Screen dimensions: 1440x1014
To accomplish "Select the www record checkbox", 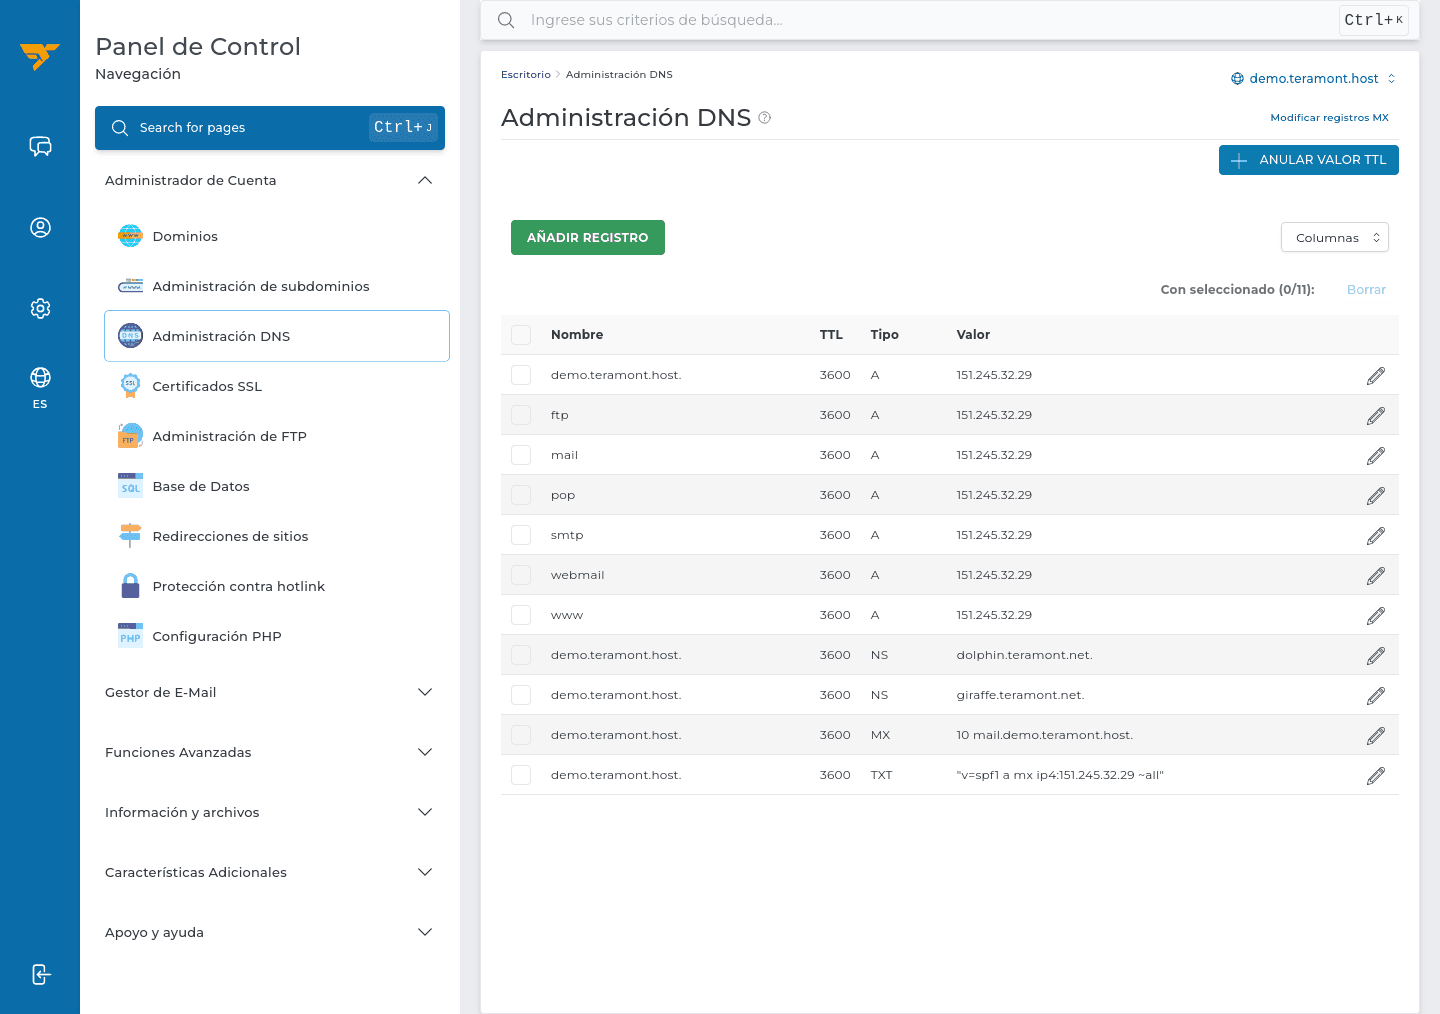I will click(x=521, y=615).
